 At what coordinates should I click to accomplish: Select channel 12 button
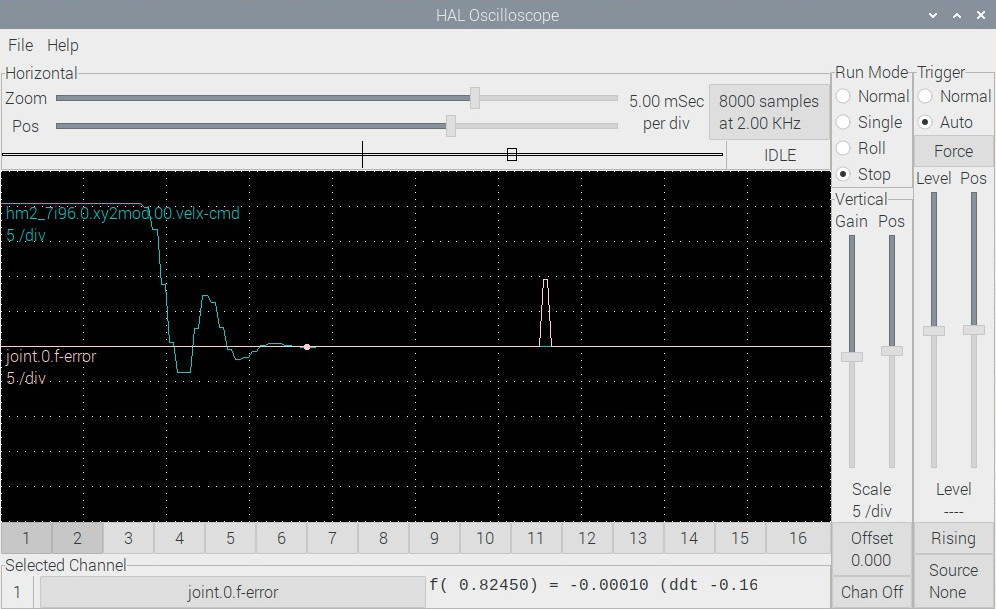click(587, 538)
